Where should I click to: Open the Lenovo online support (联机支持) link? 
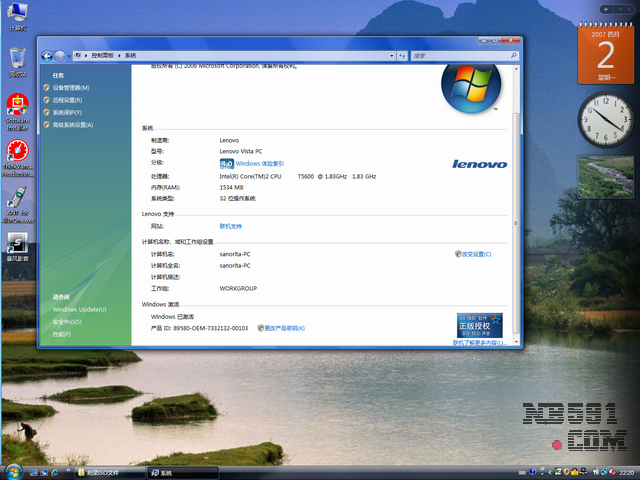[231, 226]
